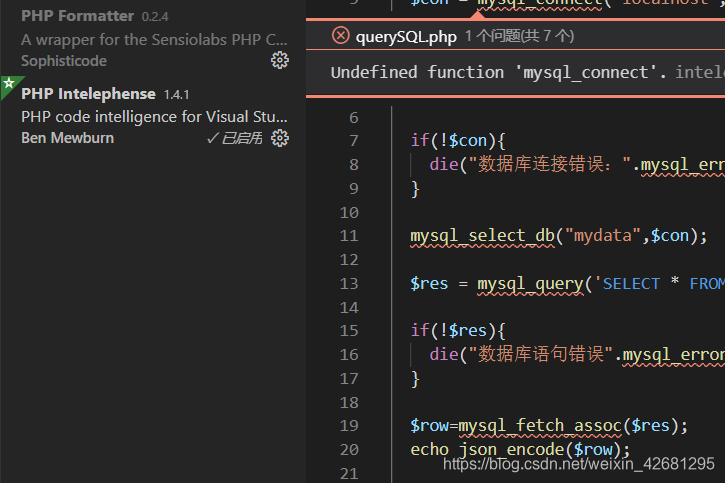
Task: Click the die call on line 16
Action: [x=444, y=355]
